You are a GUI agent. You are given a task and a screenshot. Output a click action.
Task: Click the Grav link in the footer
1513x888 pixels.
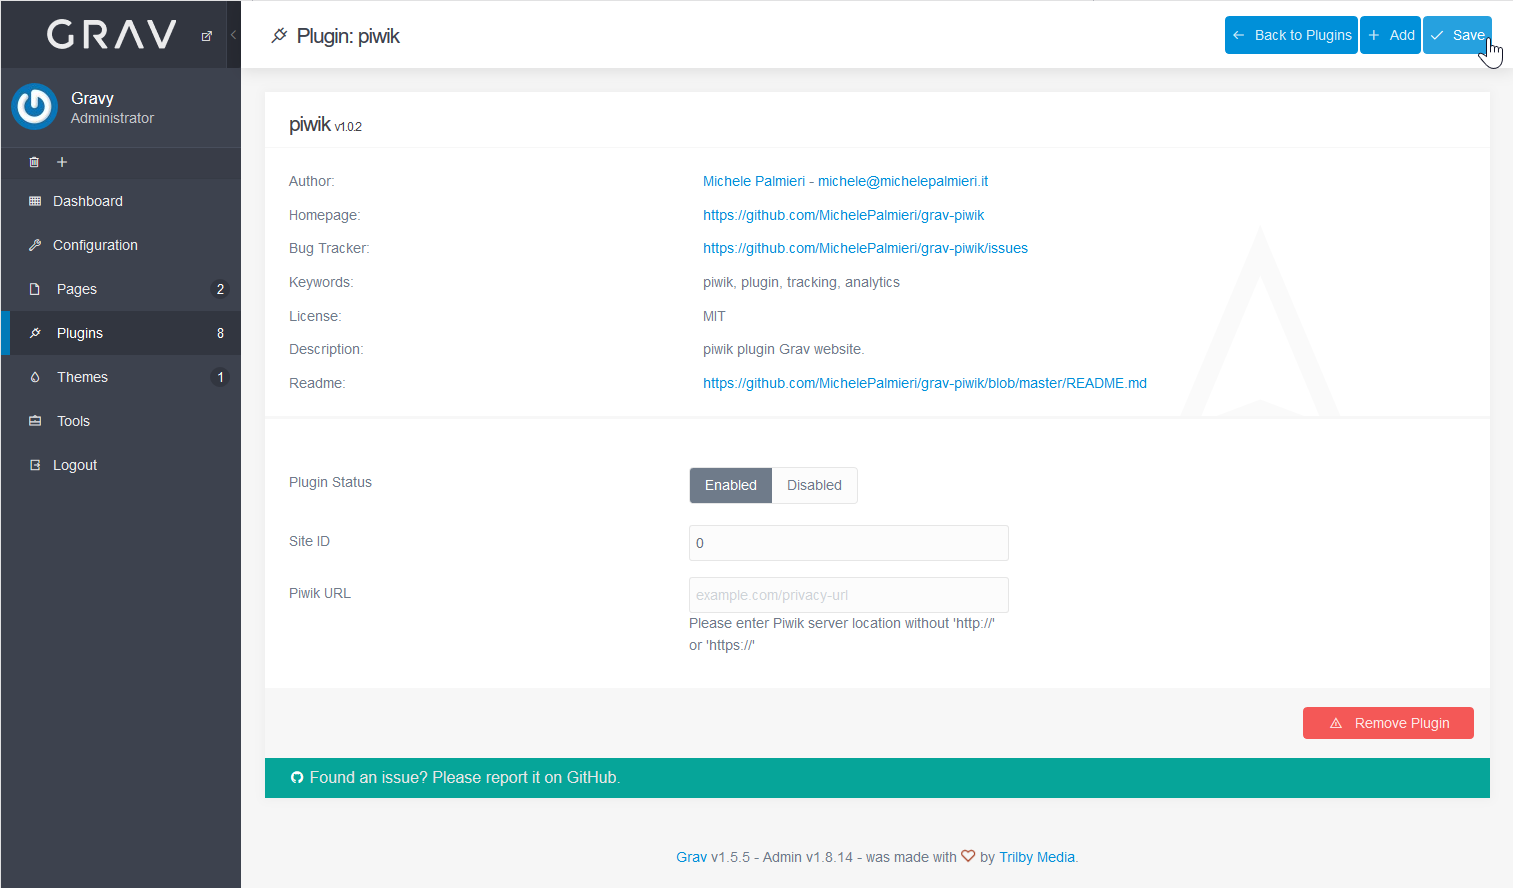pyautogui.click(x=691, y=857)
